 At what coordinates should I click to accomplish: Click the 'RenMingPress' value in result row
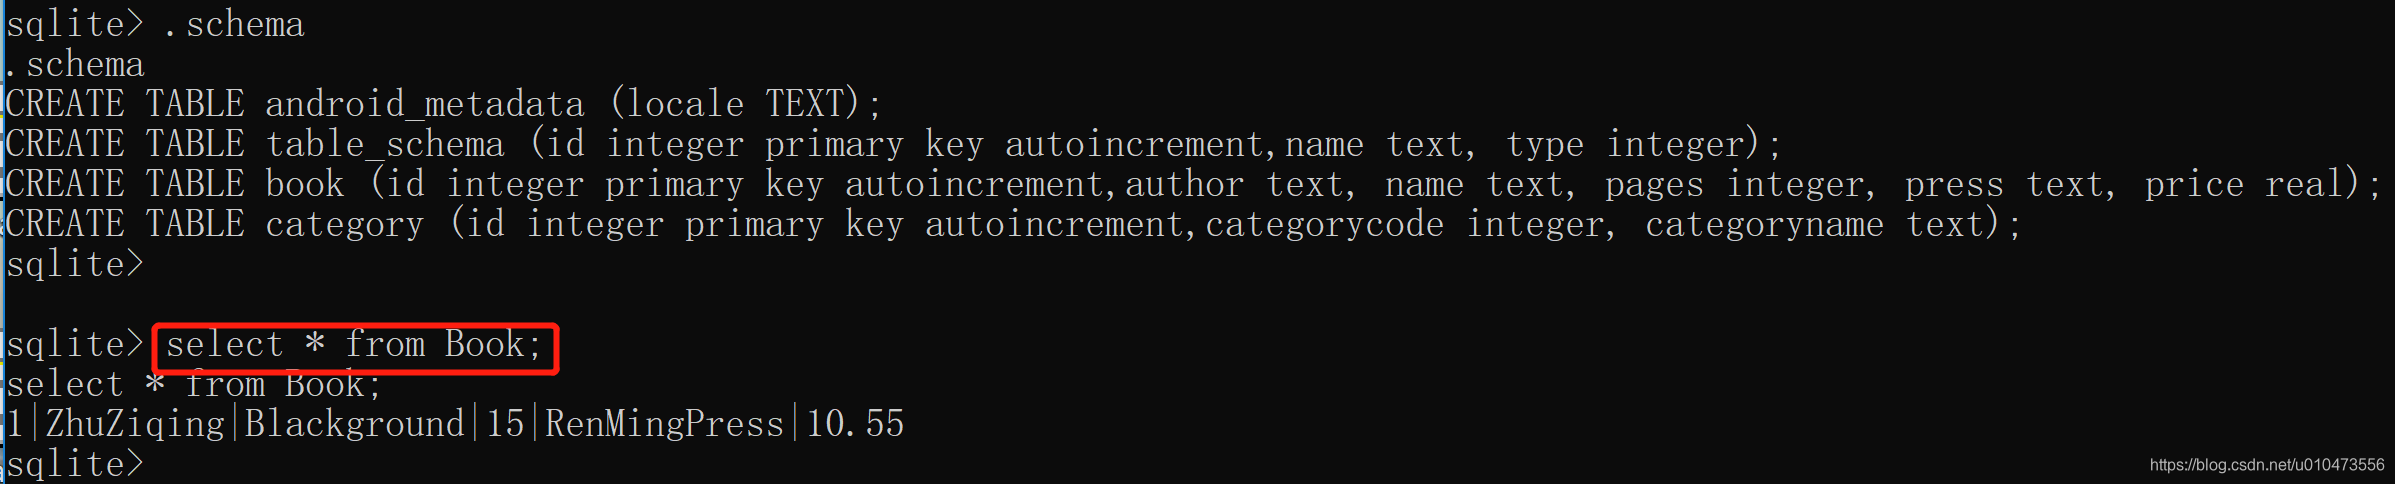pyautogui.click(x=665, y=424)
